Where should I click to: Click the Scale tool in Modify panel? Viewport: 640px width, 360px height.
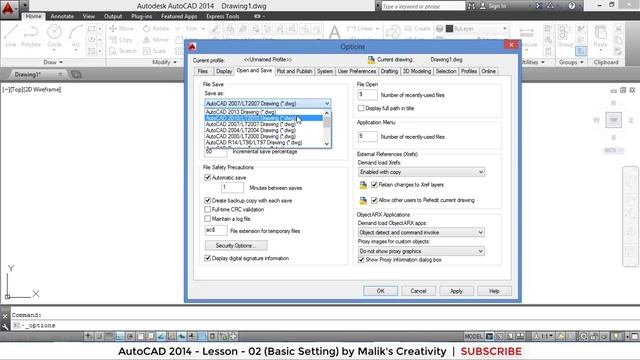[154, 51]
